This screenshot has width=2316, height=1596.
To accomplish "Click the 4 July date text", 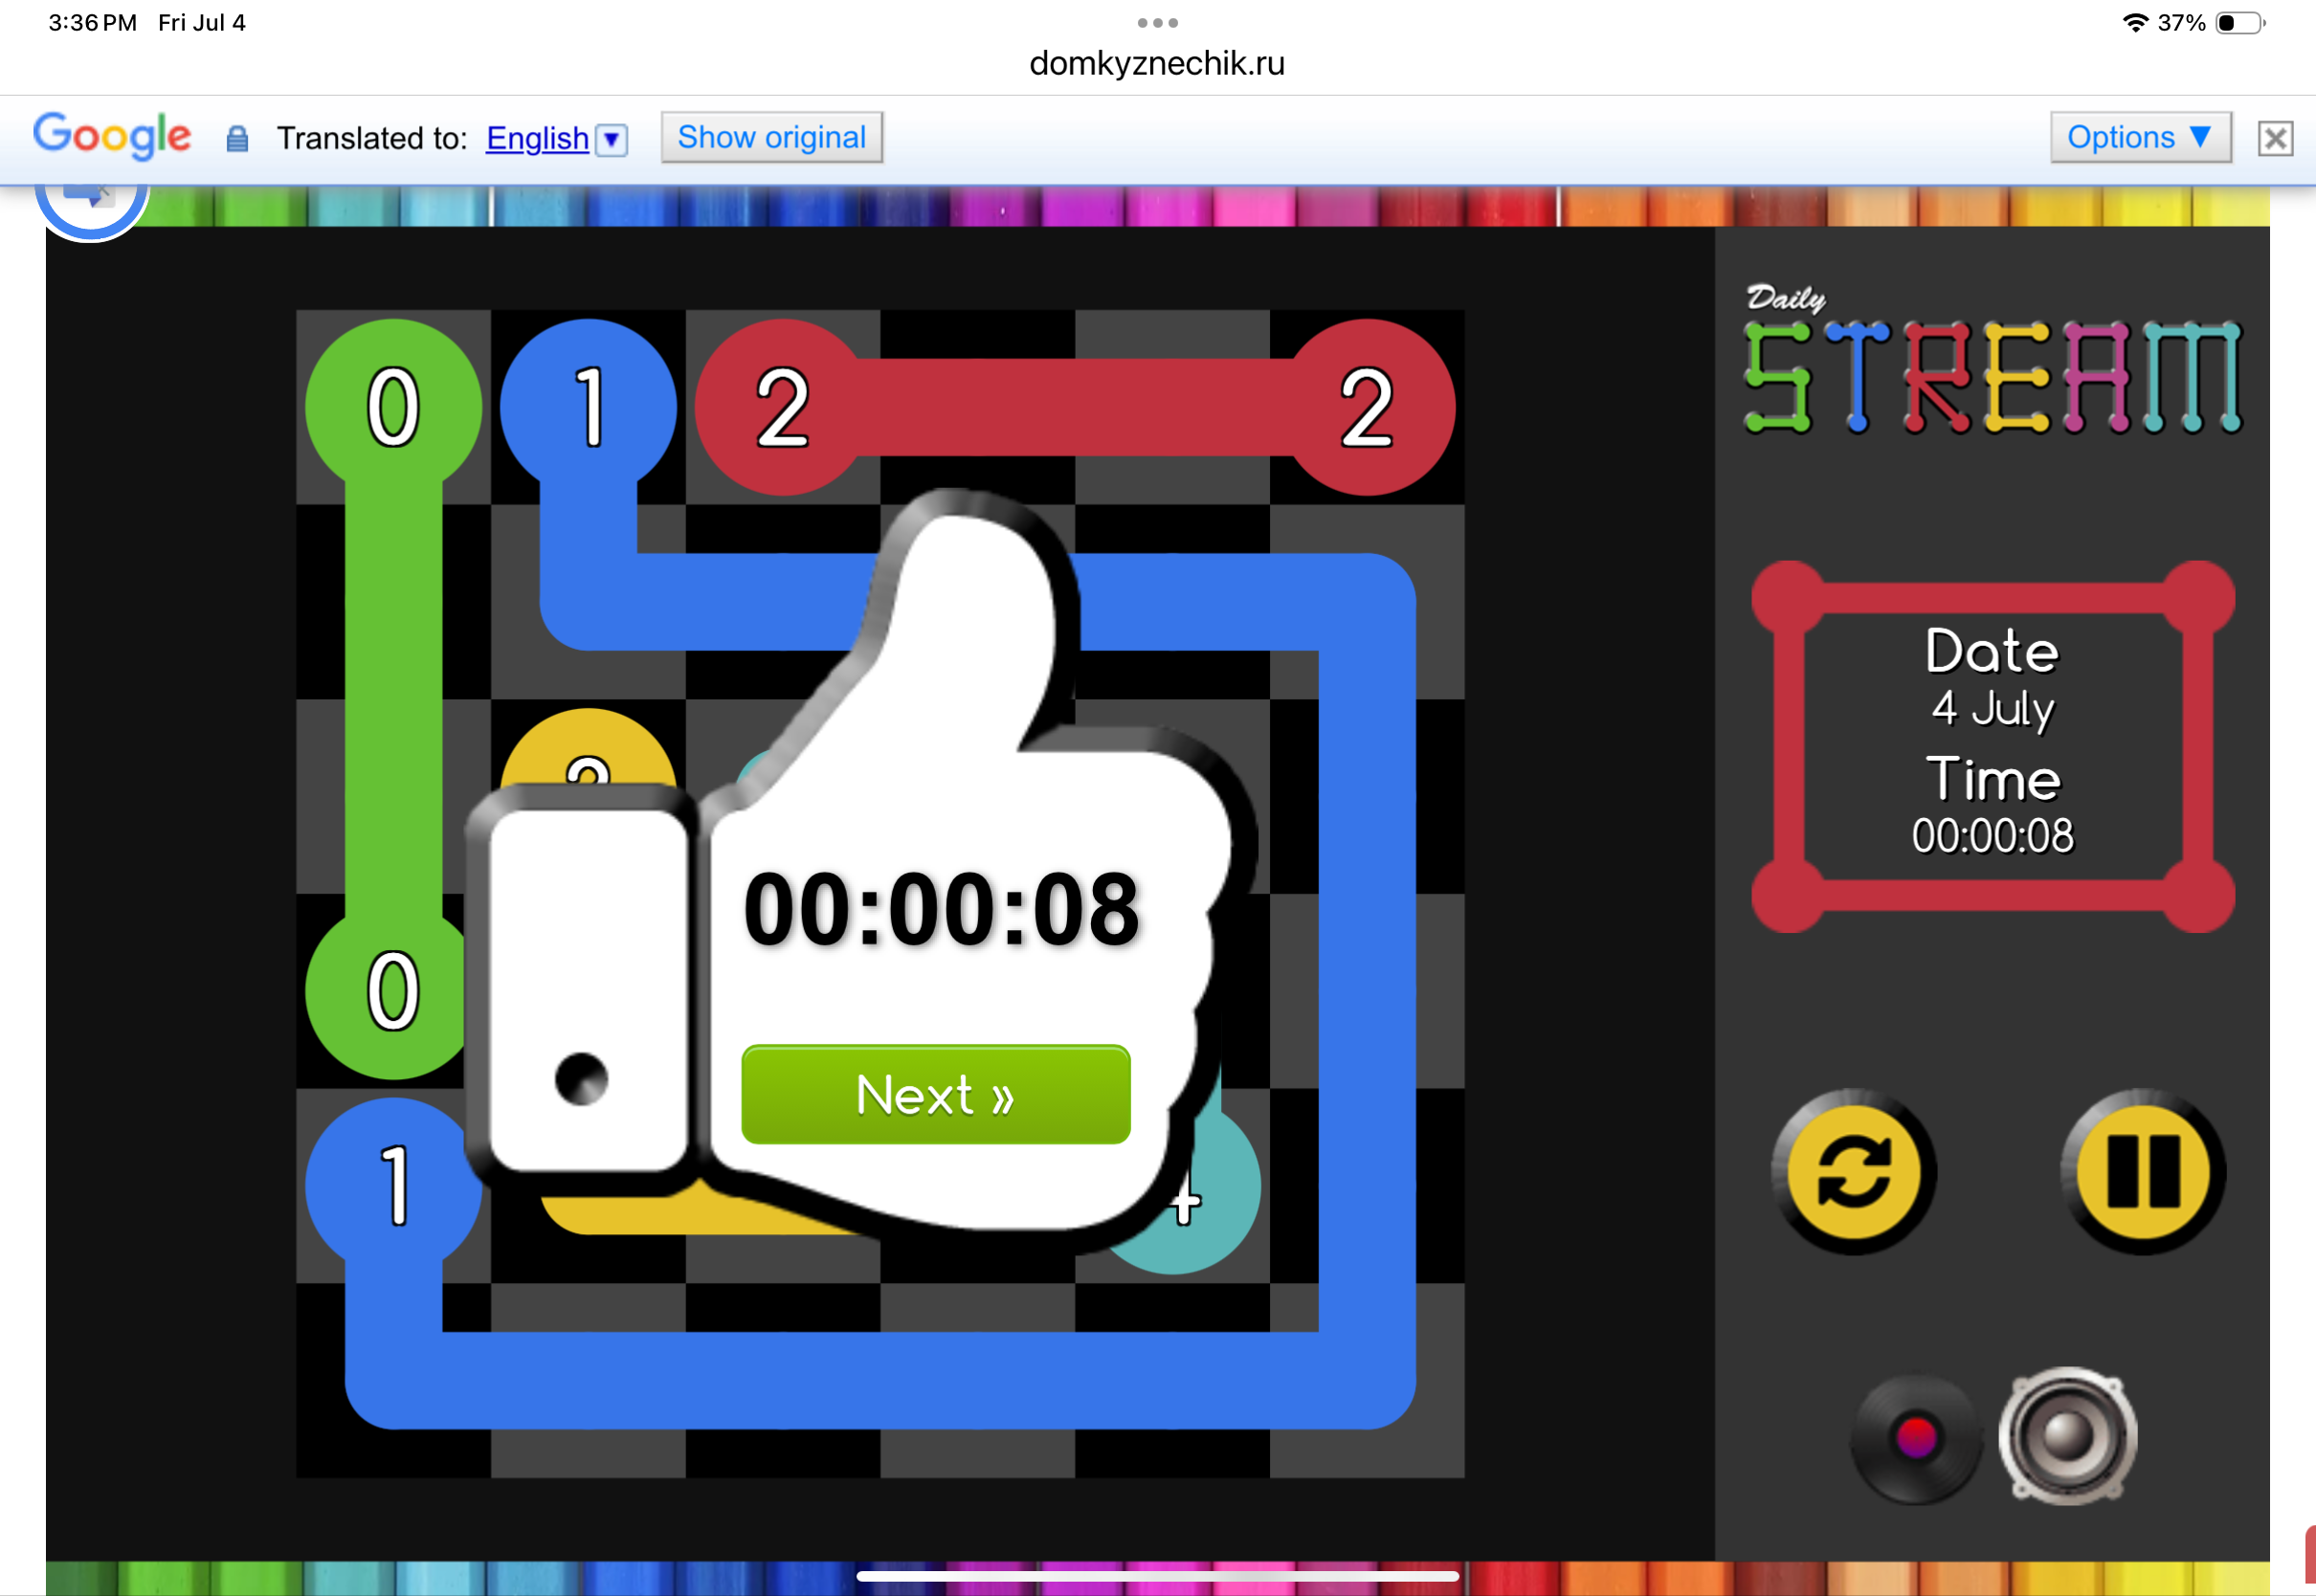I will point(1992,708).
